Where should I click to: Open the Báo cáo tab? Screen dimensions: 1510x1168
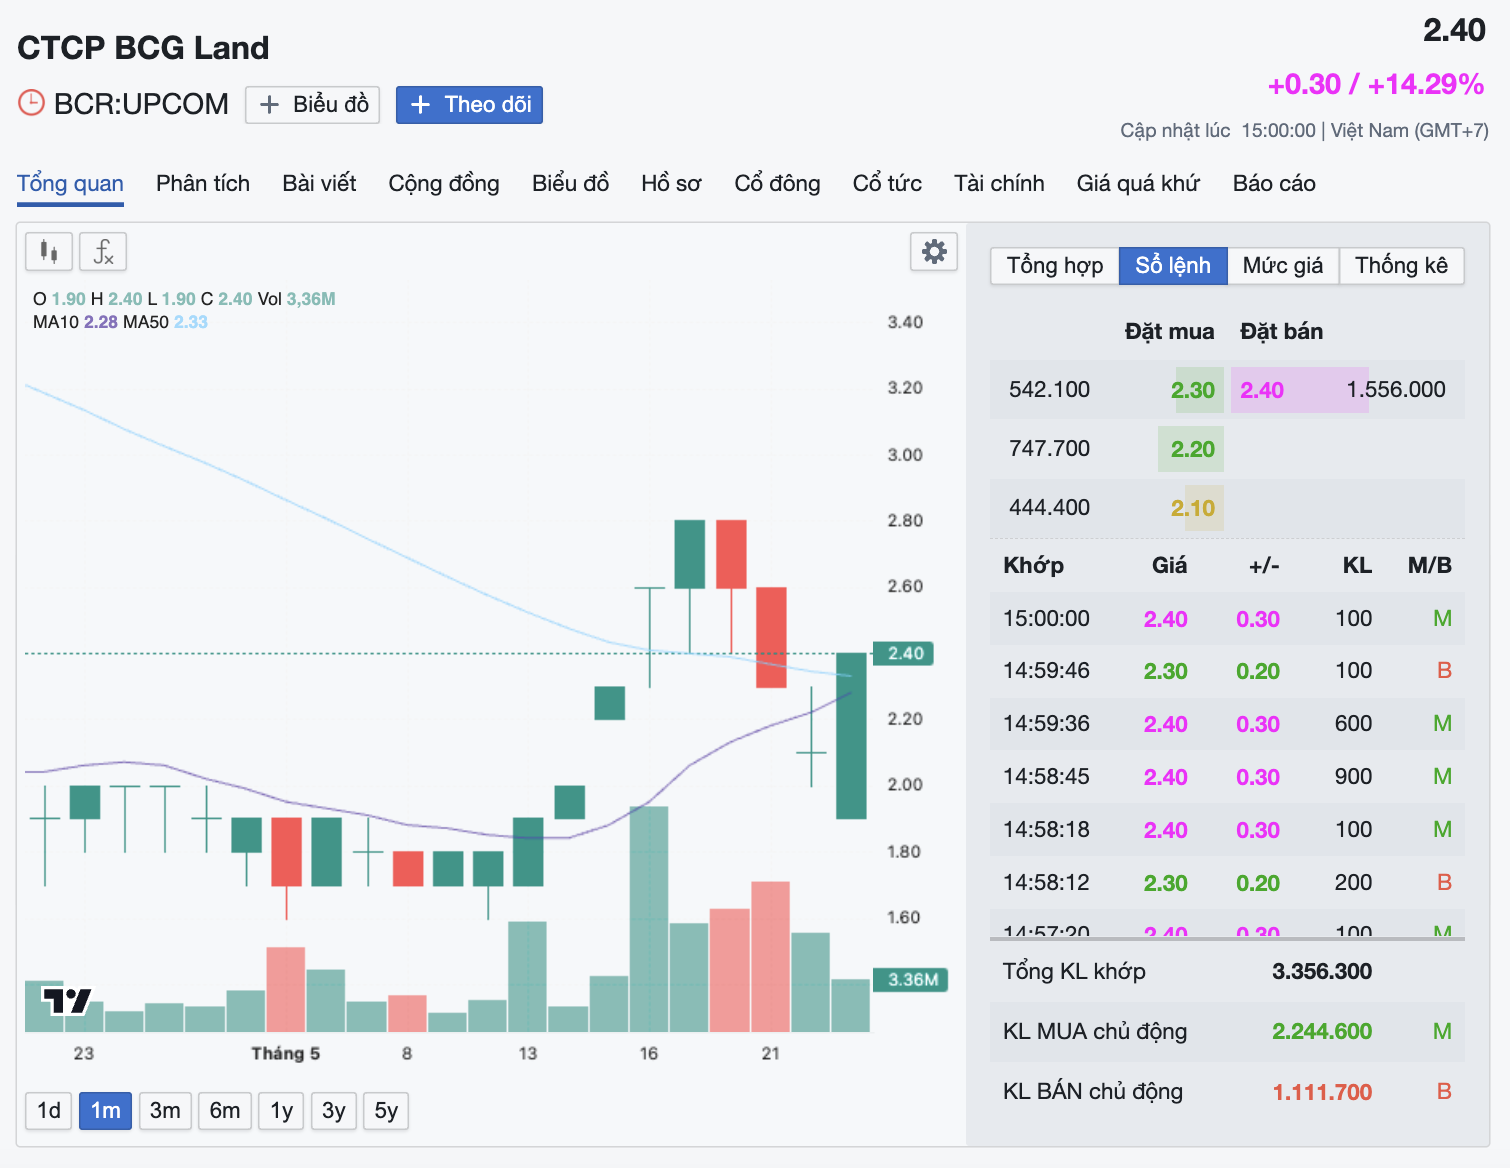click(x=1274, y=184)
